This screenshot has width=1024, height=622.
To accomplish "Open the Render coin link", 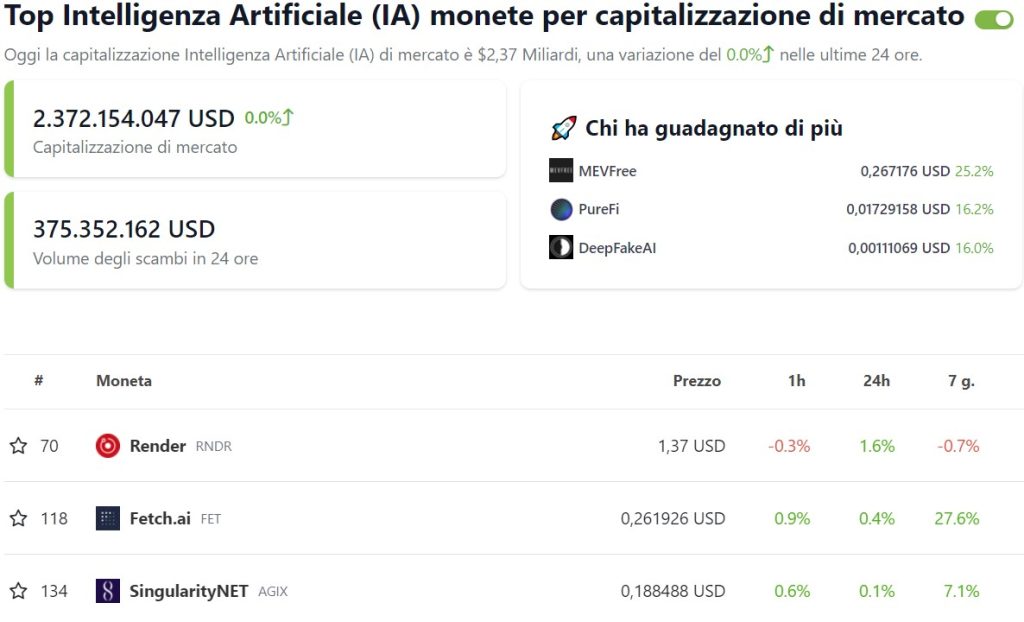I will click(158, 446).
